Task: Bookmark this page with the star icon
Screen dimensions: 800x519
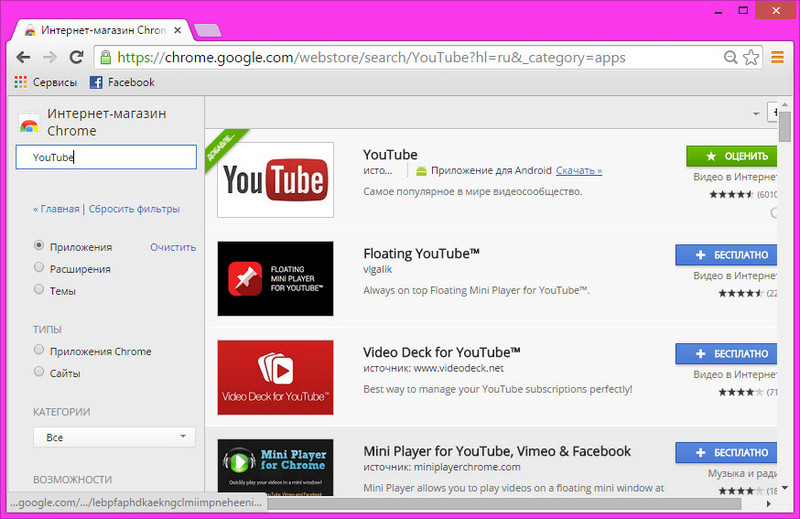Action: [x=751, y=57]
